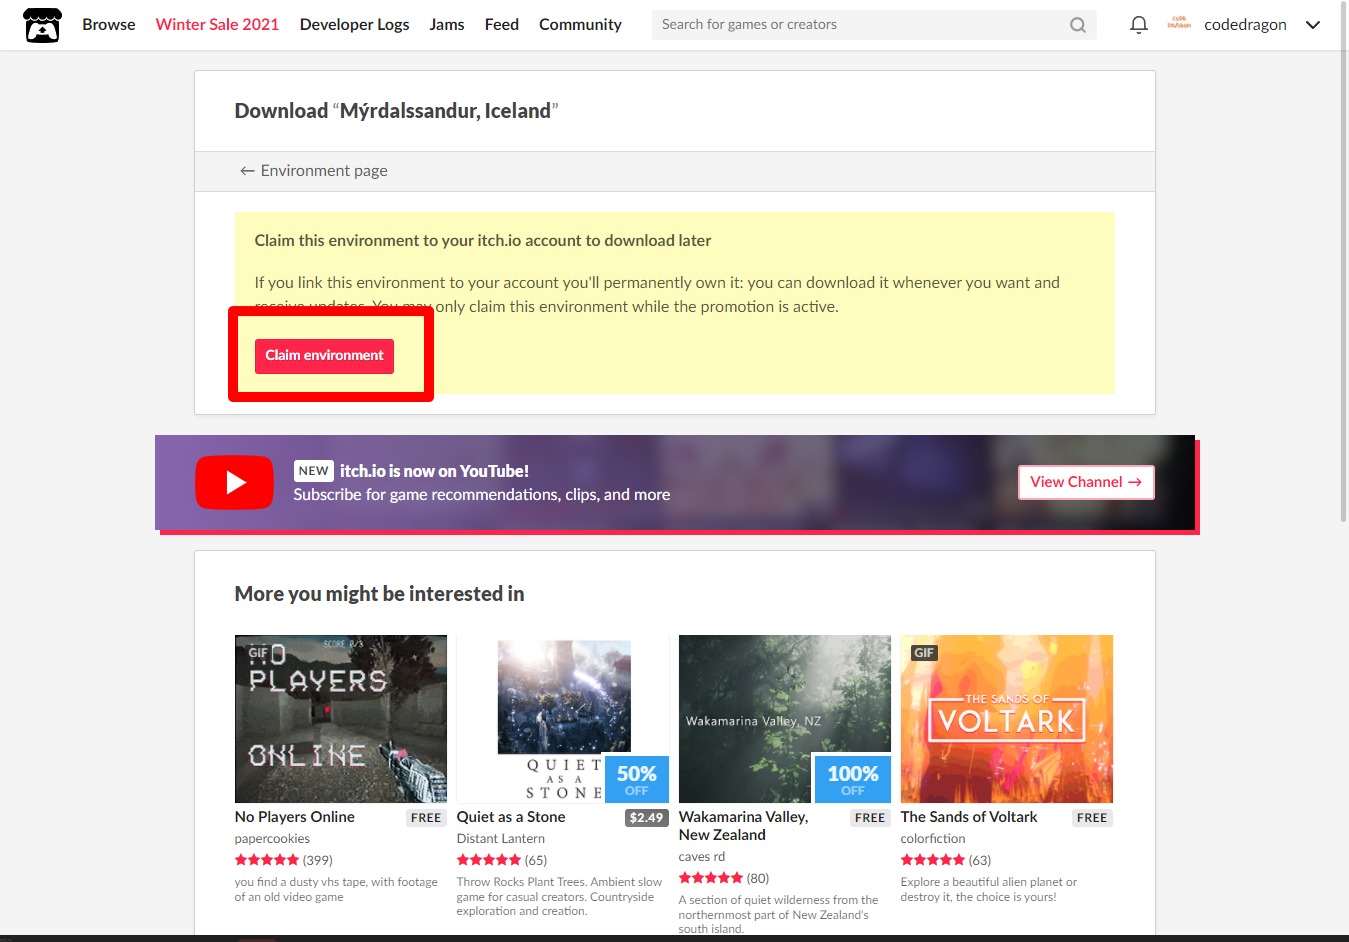This screenshot has height=942, width=1349.
Task: Click star rating of No Players Online
Action: [267, 860]
